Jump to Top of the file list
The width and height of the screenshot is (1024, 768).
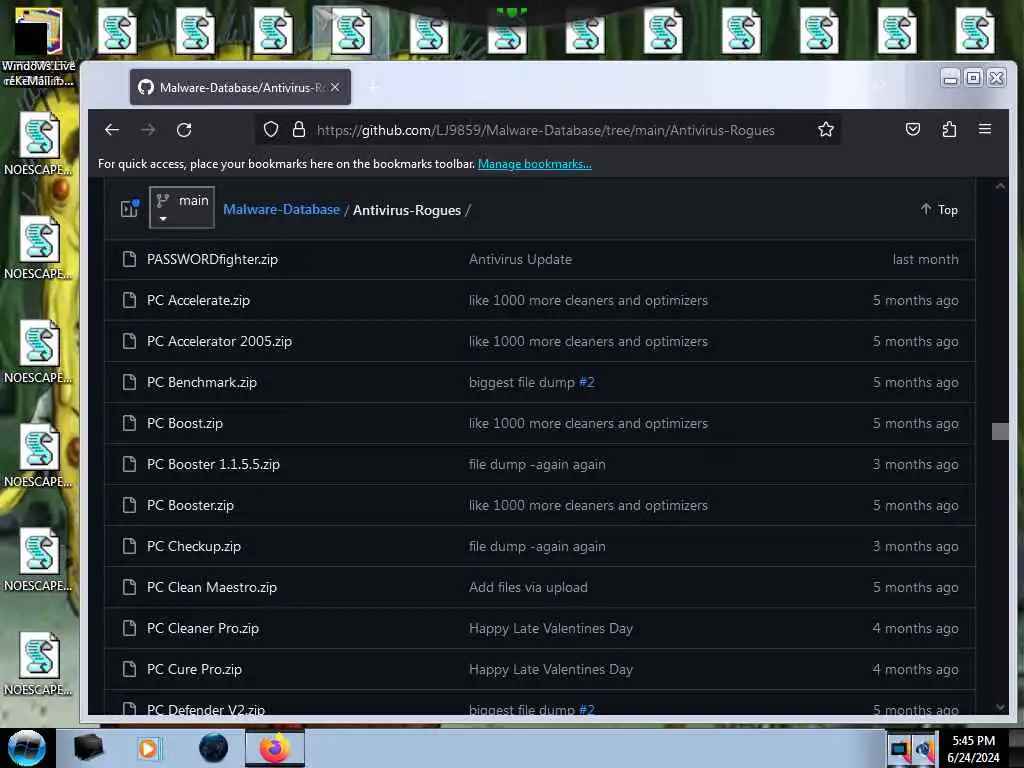pos(939,210)
